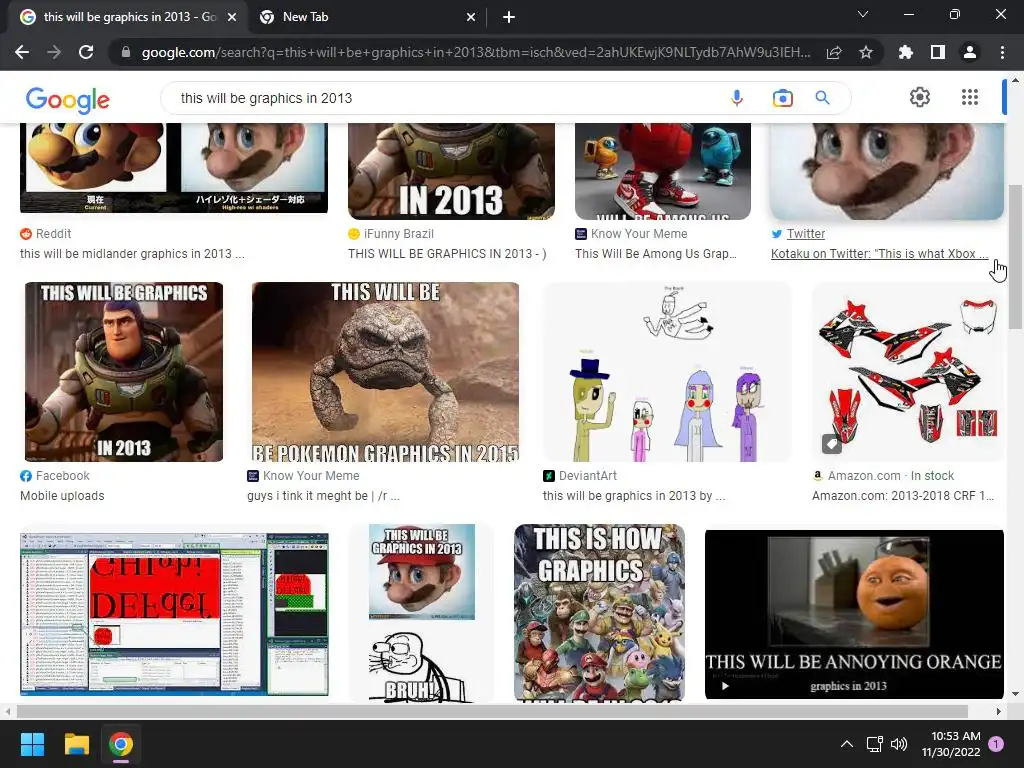Viewport: 1024px width, 768px height.
Task: Open the Among Us graphics thumbnail
Action: 663,171
